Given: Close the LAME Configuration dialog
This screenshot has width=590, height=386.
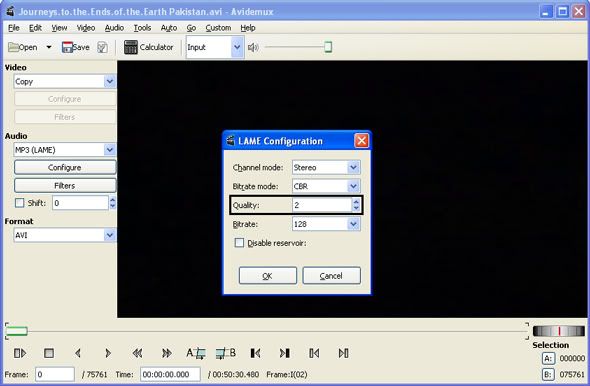Looking at the screenshot, I should 362,141.
